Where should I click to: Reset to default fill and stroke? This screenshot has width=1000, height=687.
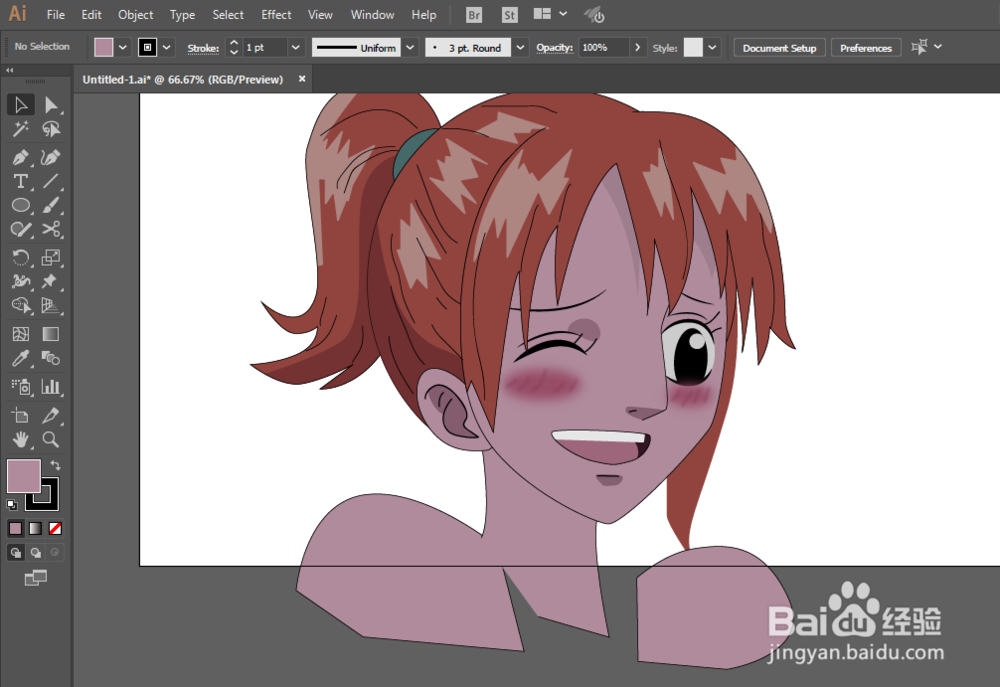tap(11, 505)
